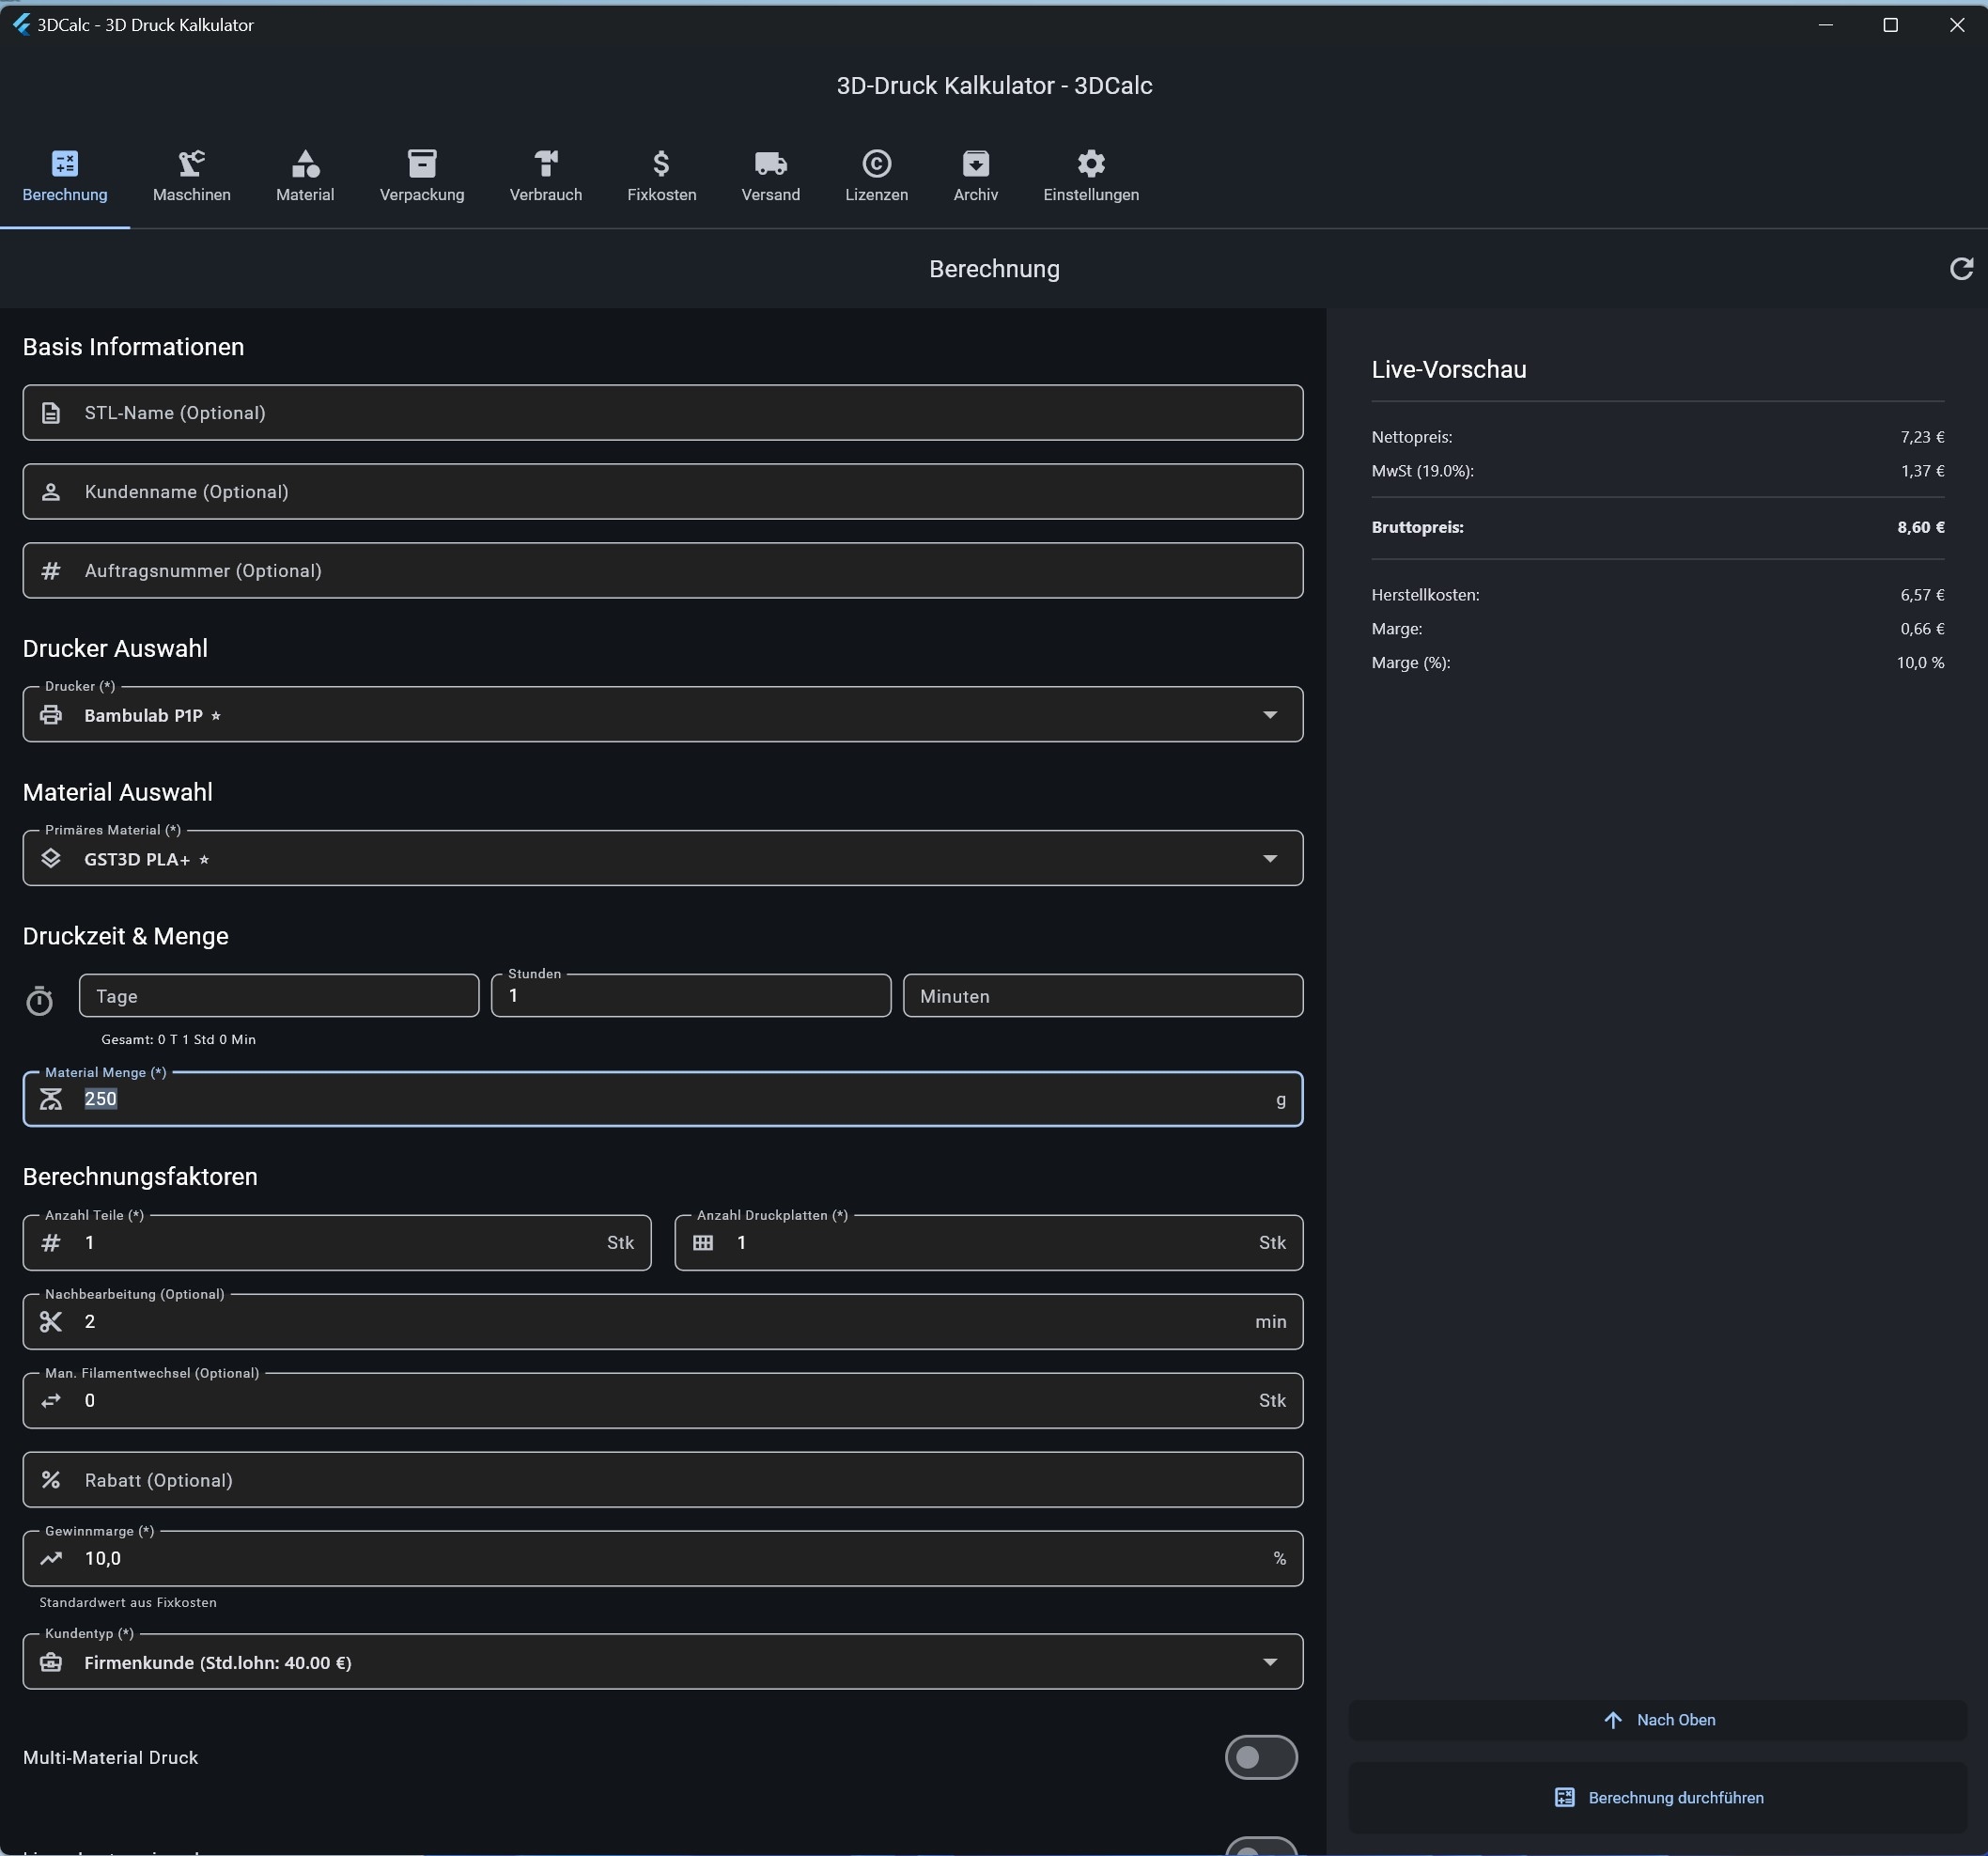Click the refresh icon beside Berechnung header
The width and height of the screenshot is (1988, 1856).
1960,269
